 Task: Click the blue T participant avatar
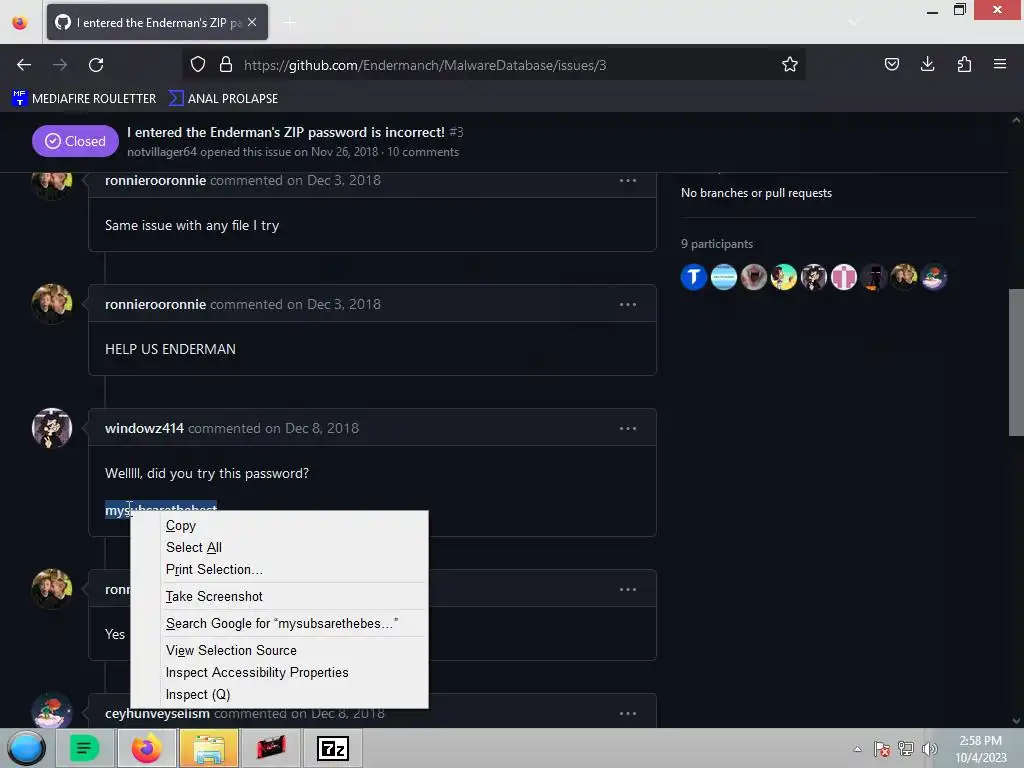click(694, 277)
